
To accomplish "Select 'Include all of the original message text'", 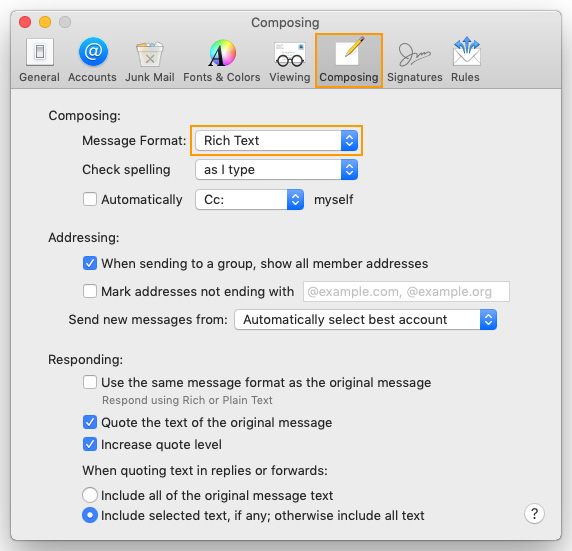I will tap(90, 495).
